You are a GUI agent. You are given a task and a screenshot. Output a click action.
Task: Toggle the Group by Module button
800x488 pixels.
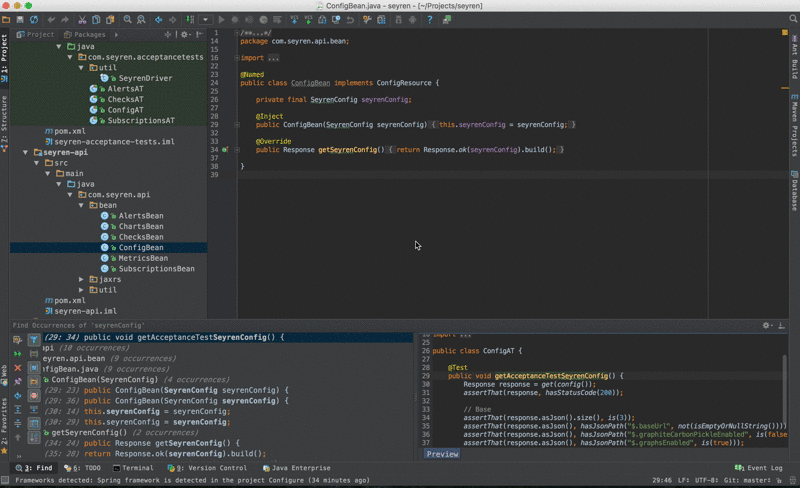(34, 354)
